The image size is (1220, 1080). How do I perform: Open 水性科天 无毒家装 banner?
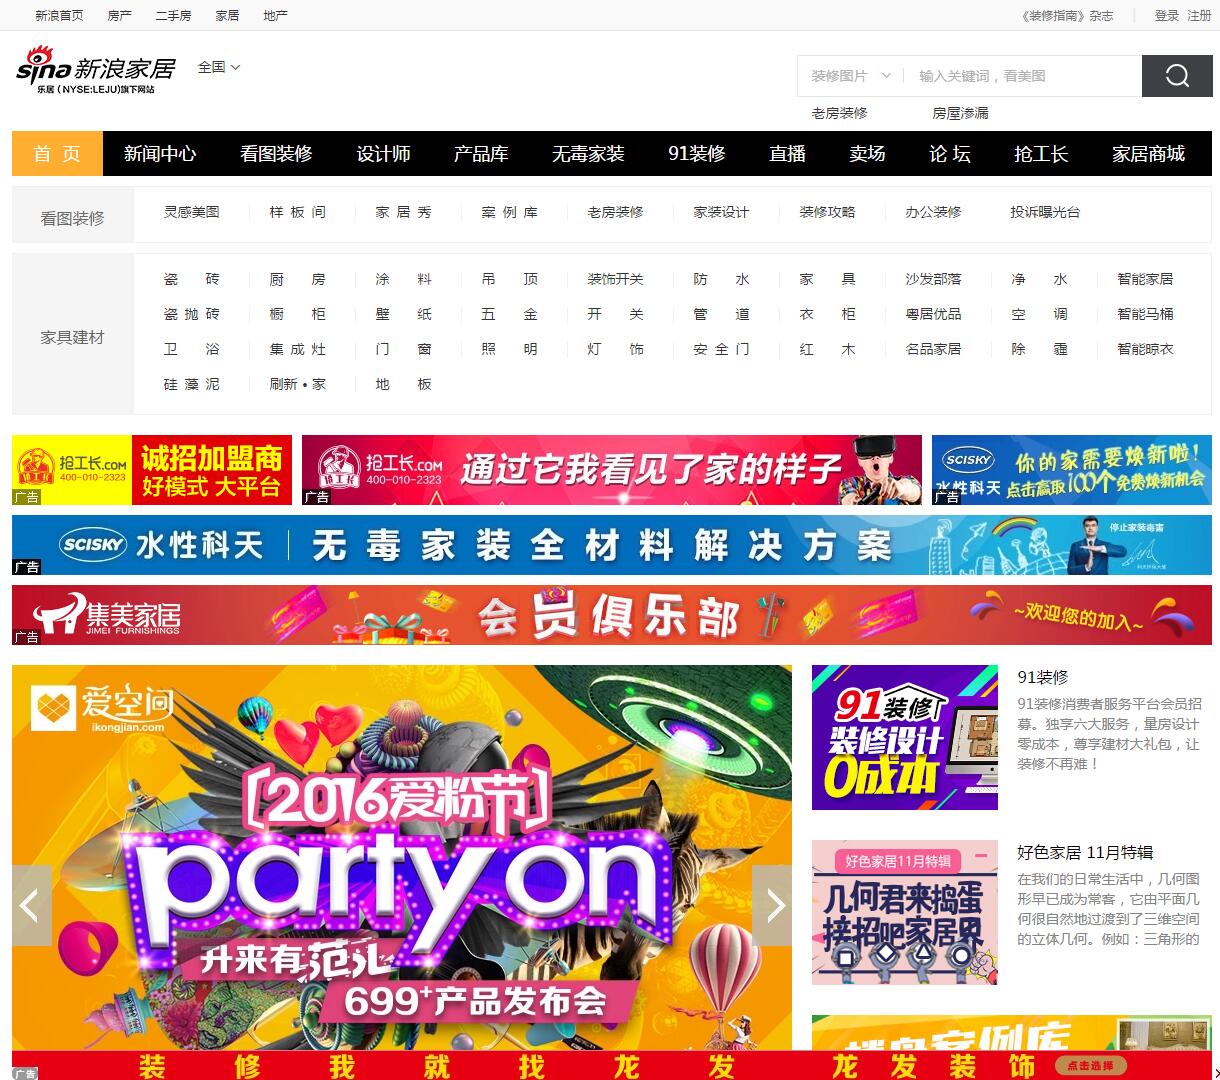point(612,545)
